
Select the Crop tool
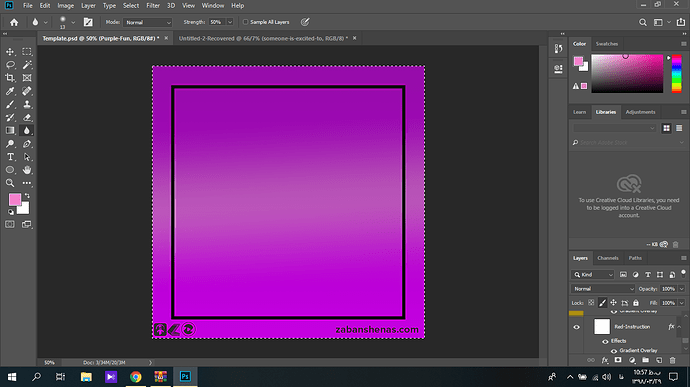10,78
